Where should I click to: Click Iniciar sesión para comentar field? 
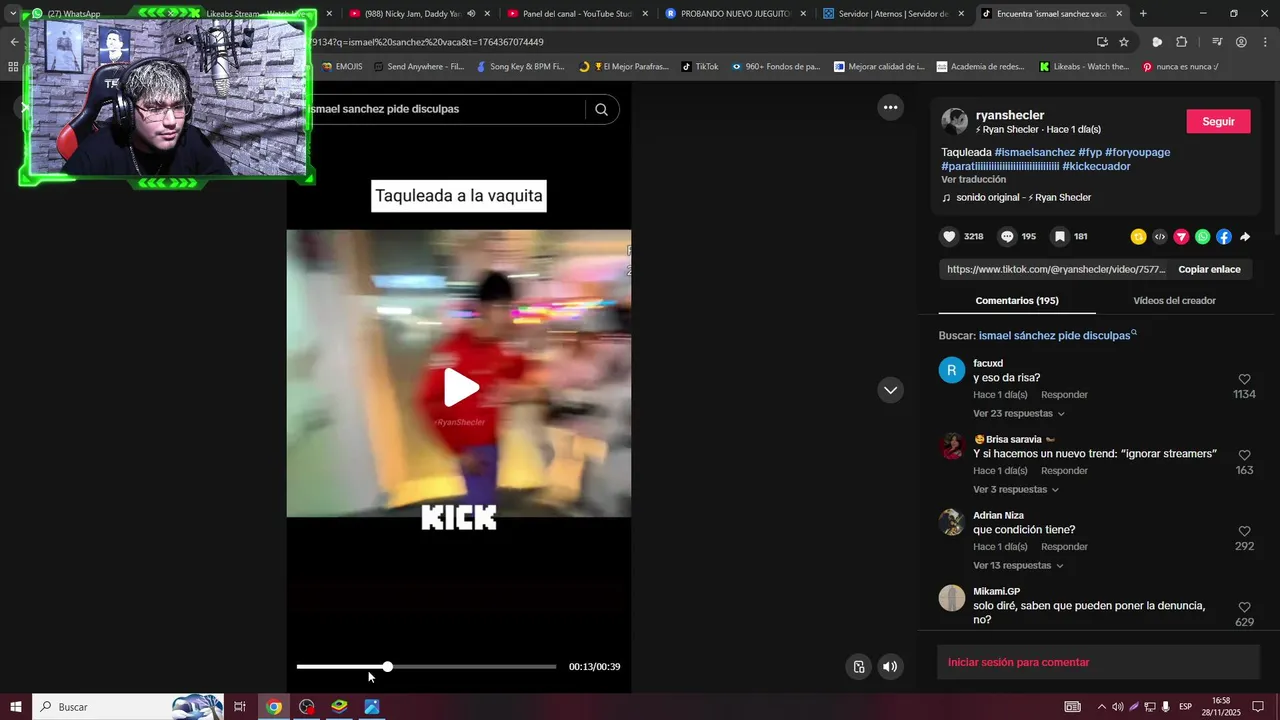tap(1098, 662)
